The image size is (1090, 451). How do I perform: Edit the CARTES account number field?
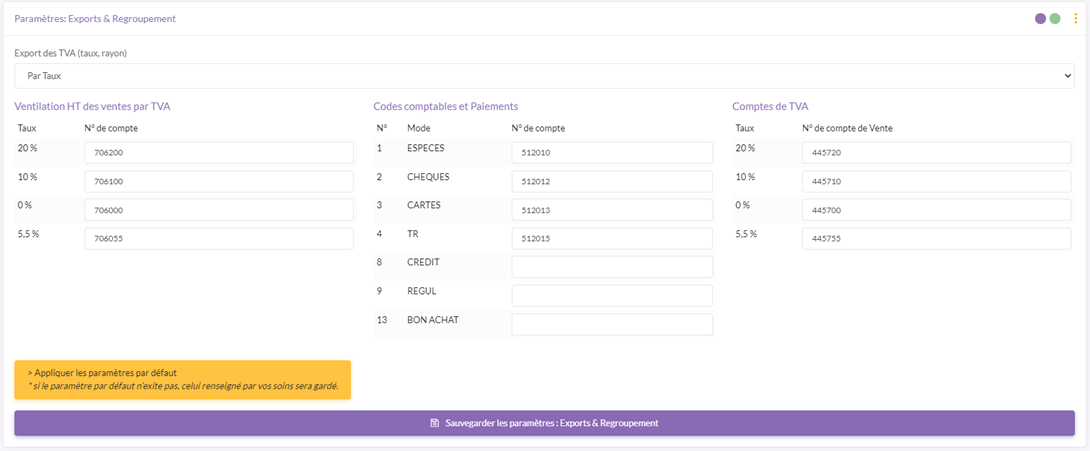click(x=611, y=210)
